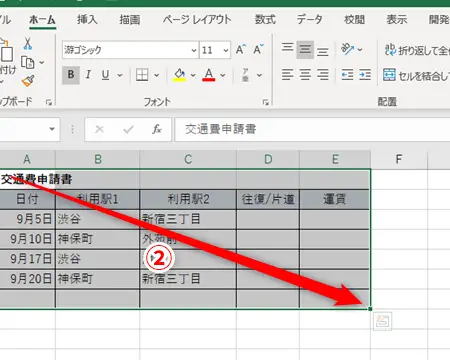The image size is (450, 360).
Task: Toggle Bold formatting button
Action: click(71, 75)
